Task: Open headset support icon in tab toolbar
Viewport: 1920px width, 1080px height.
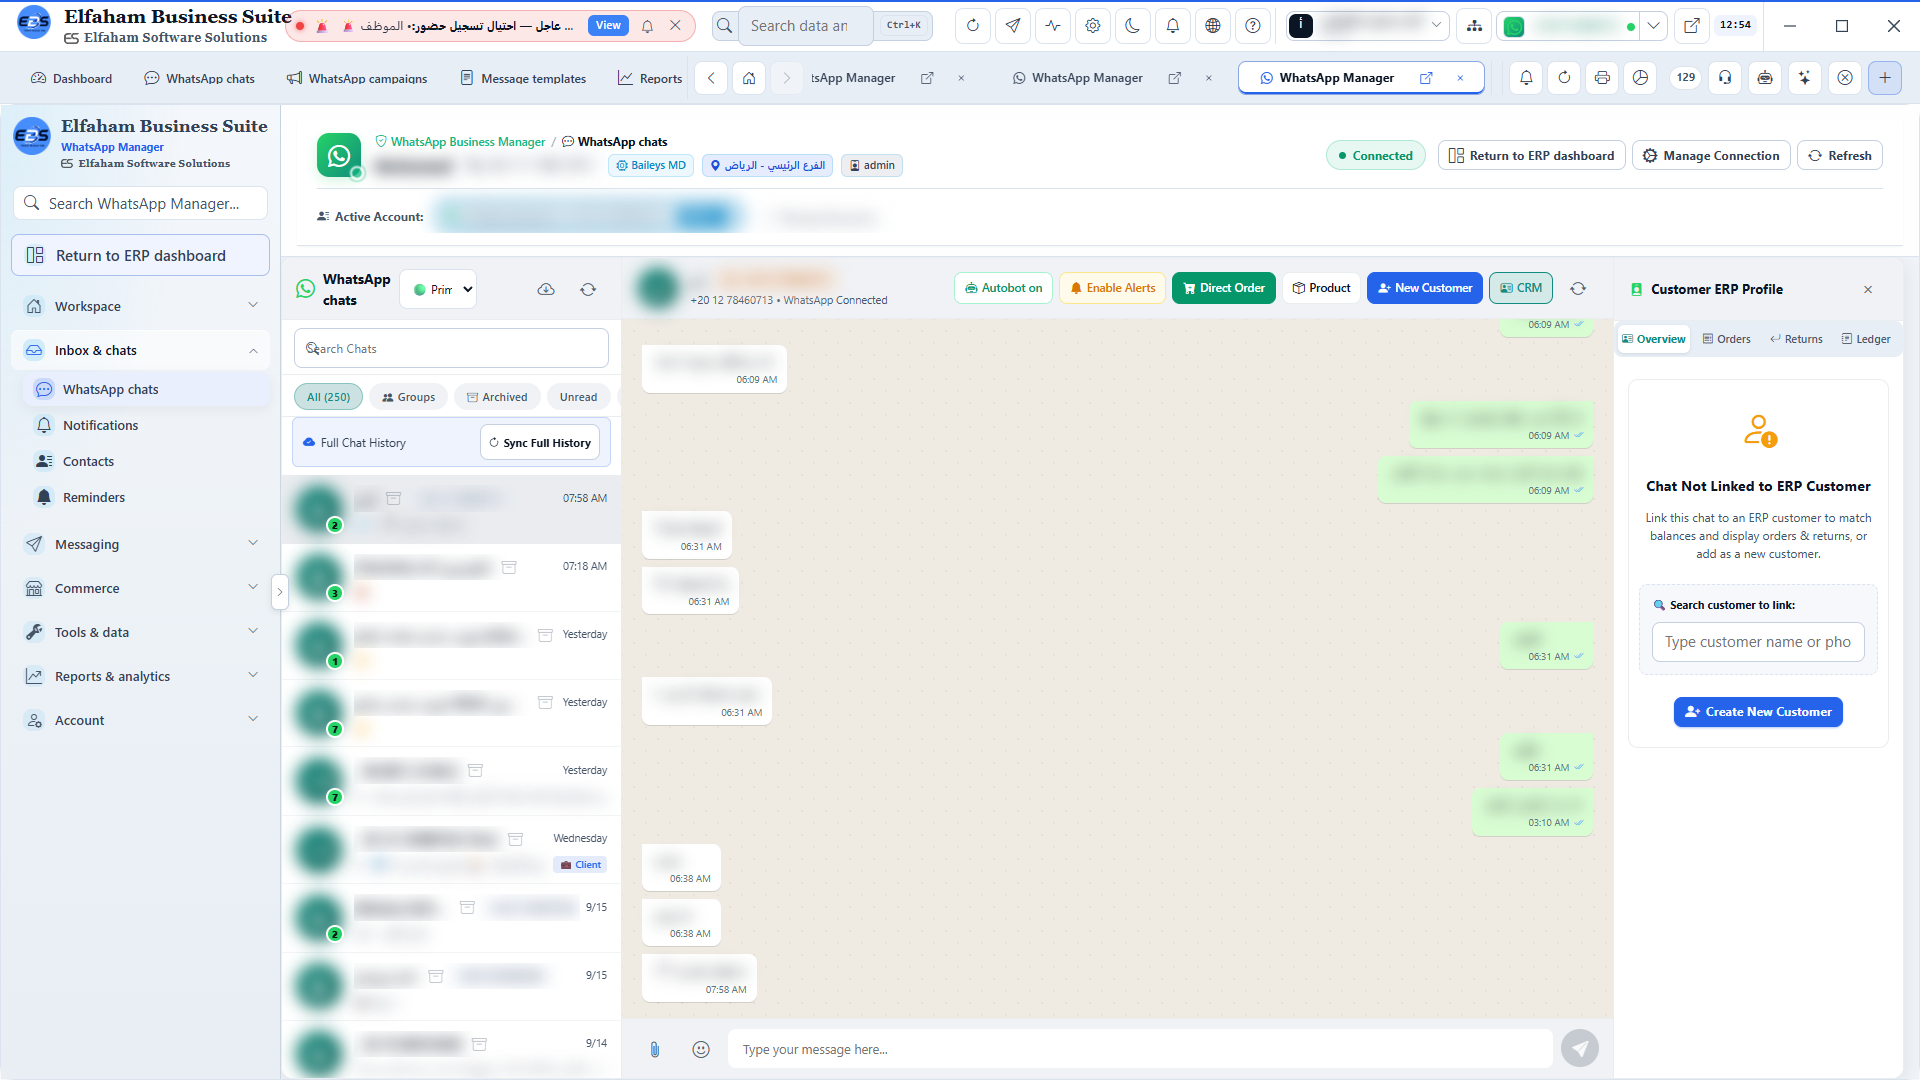Action: point(1726,78)
